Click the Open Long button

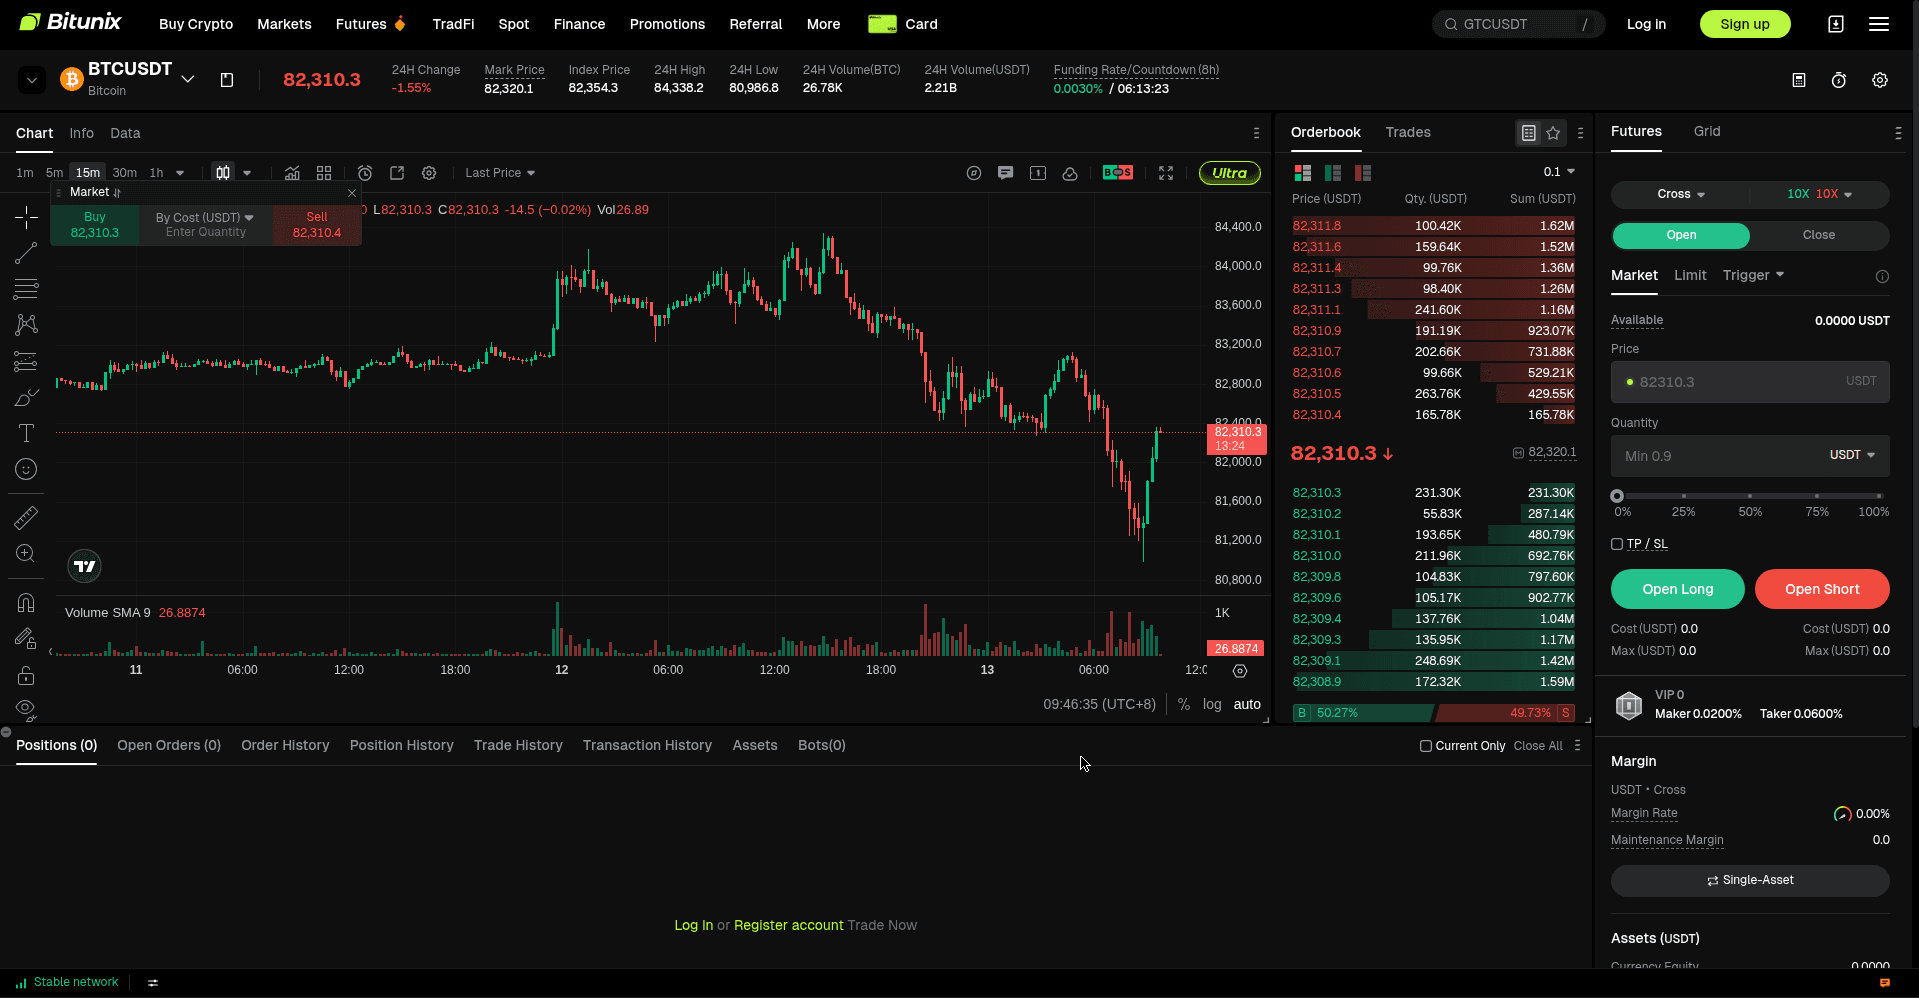[1678, 589]
